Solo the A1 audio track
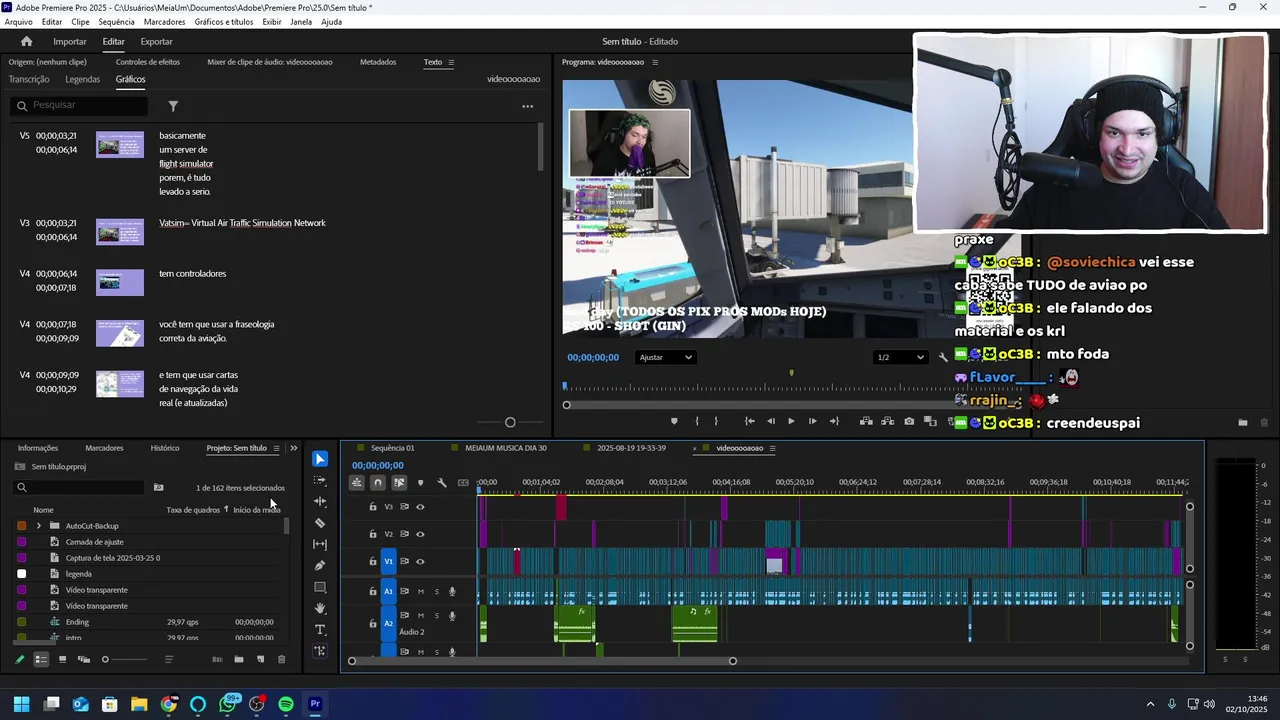This screenshot has width=1280, height=720. tap(436, 592)
